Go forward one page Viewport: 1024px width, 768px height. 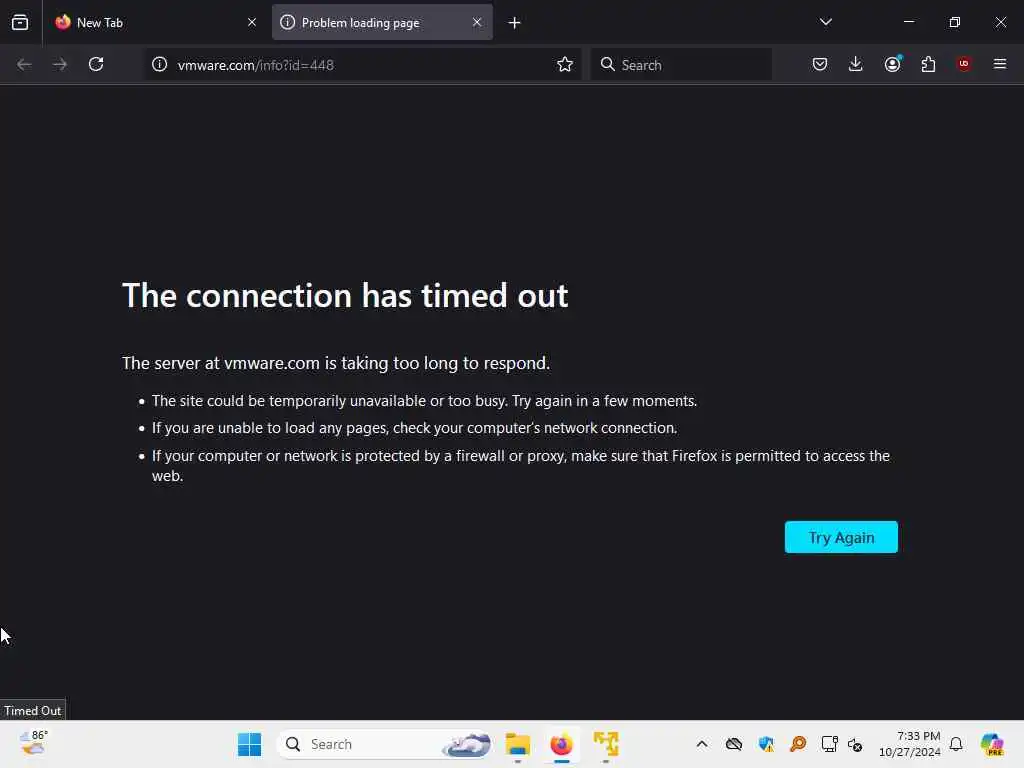(60, 64)
